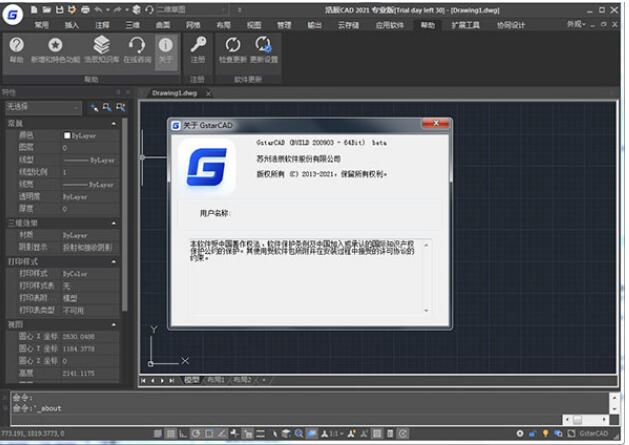Toggle lineweight display in status bar
Viewport: 629px width, 445px height.
click(261, 433)
